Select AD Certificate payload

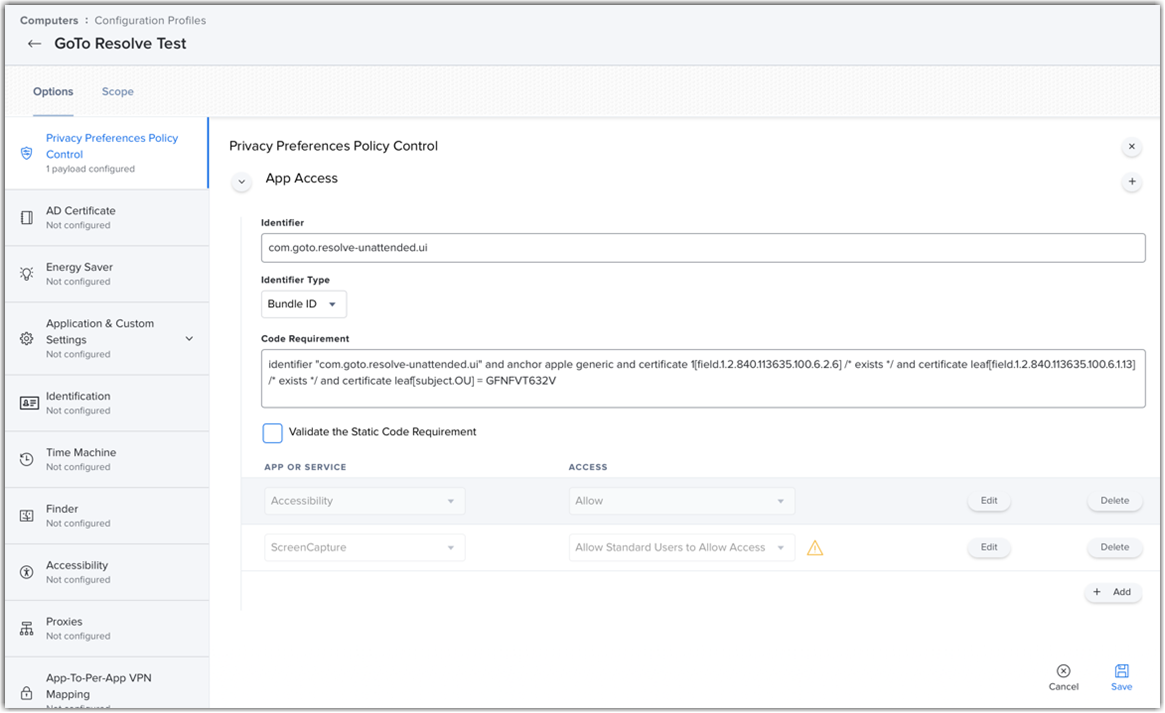click(x=107, y=218)
